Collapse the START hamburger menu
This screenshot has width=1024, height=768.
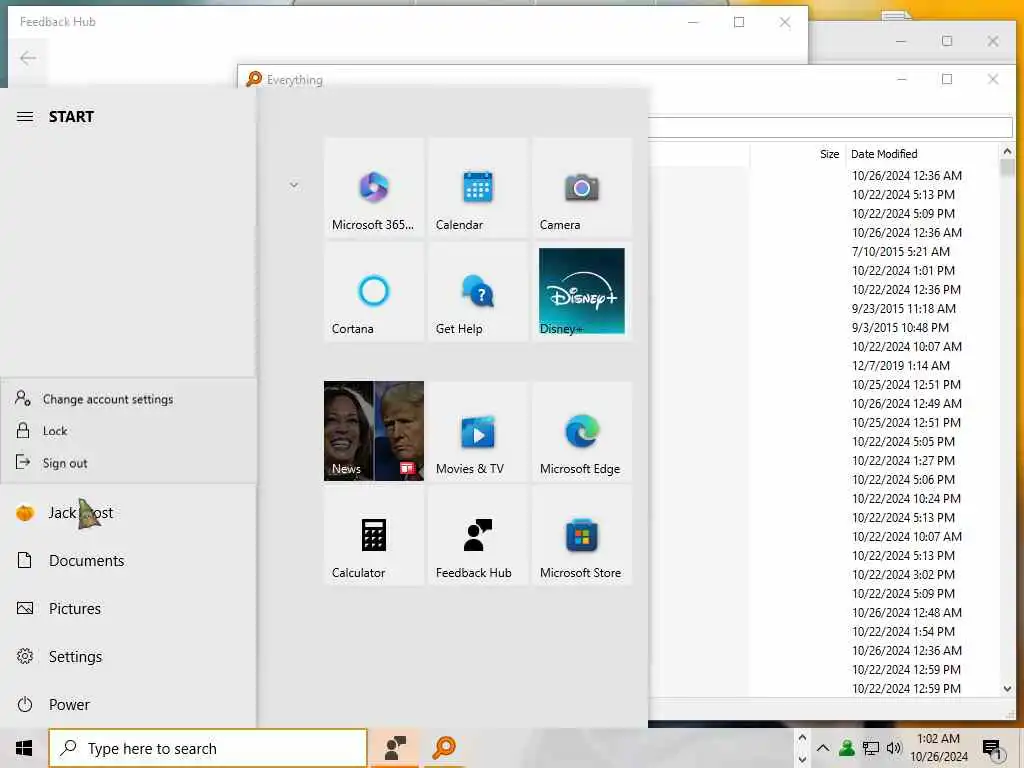tap(25, 117)
